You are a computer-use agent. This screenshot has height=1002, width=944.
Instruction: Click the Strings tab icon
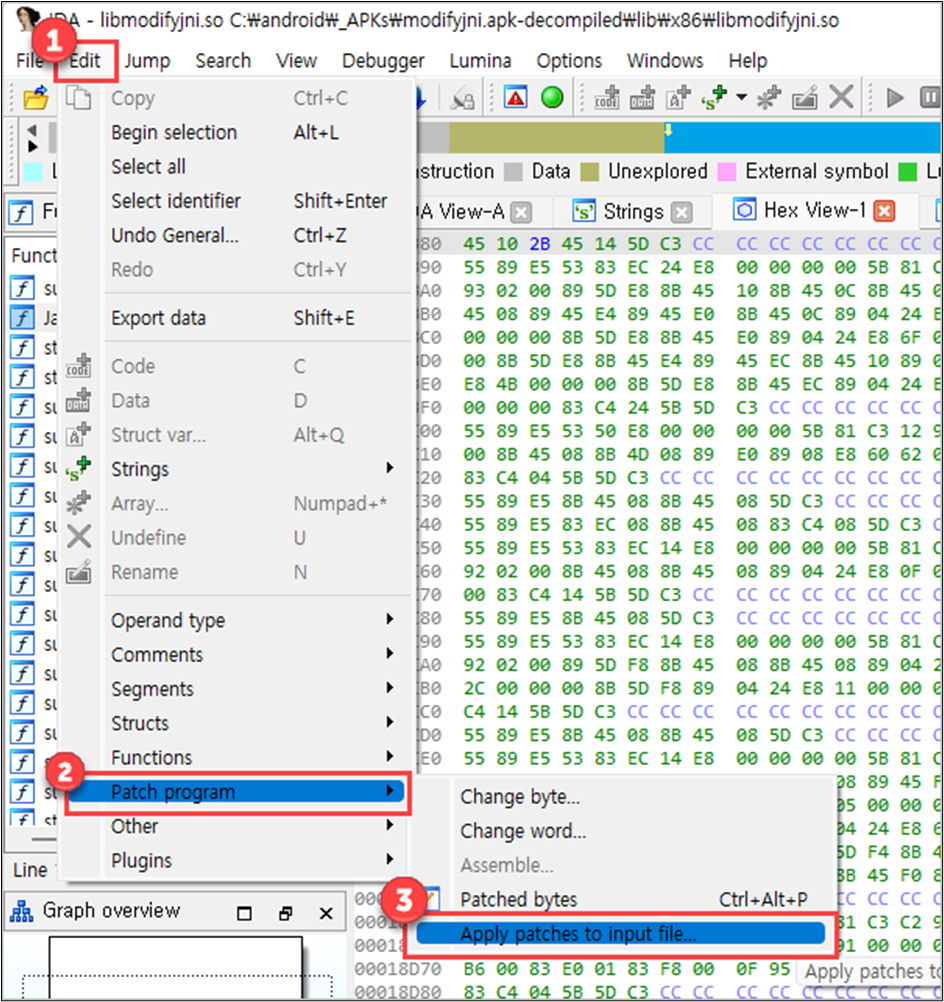[584, 211]
